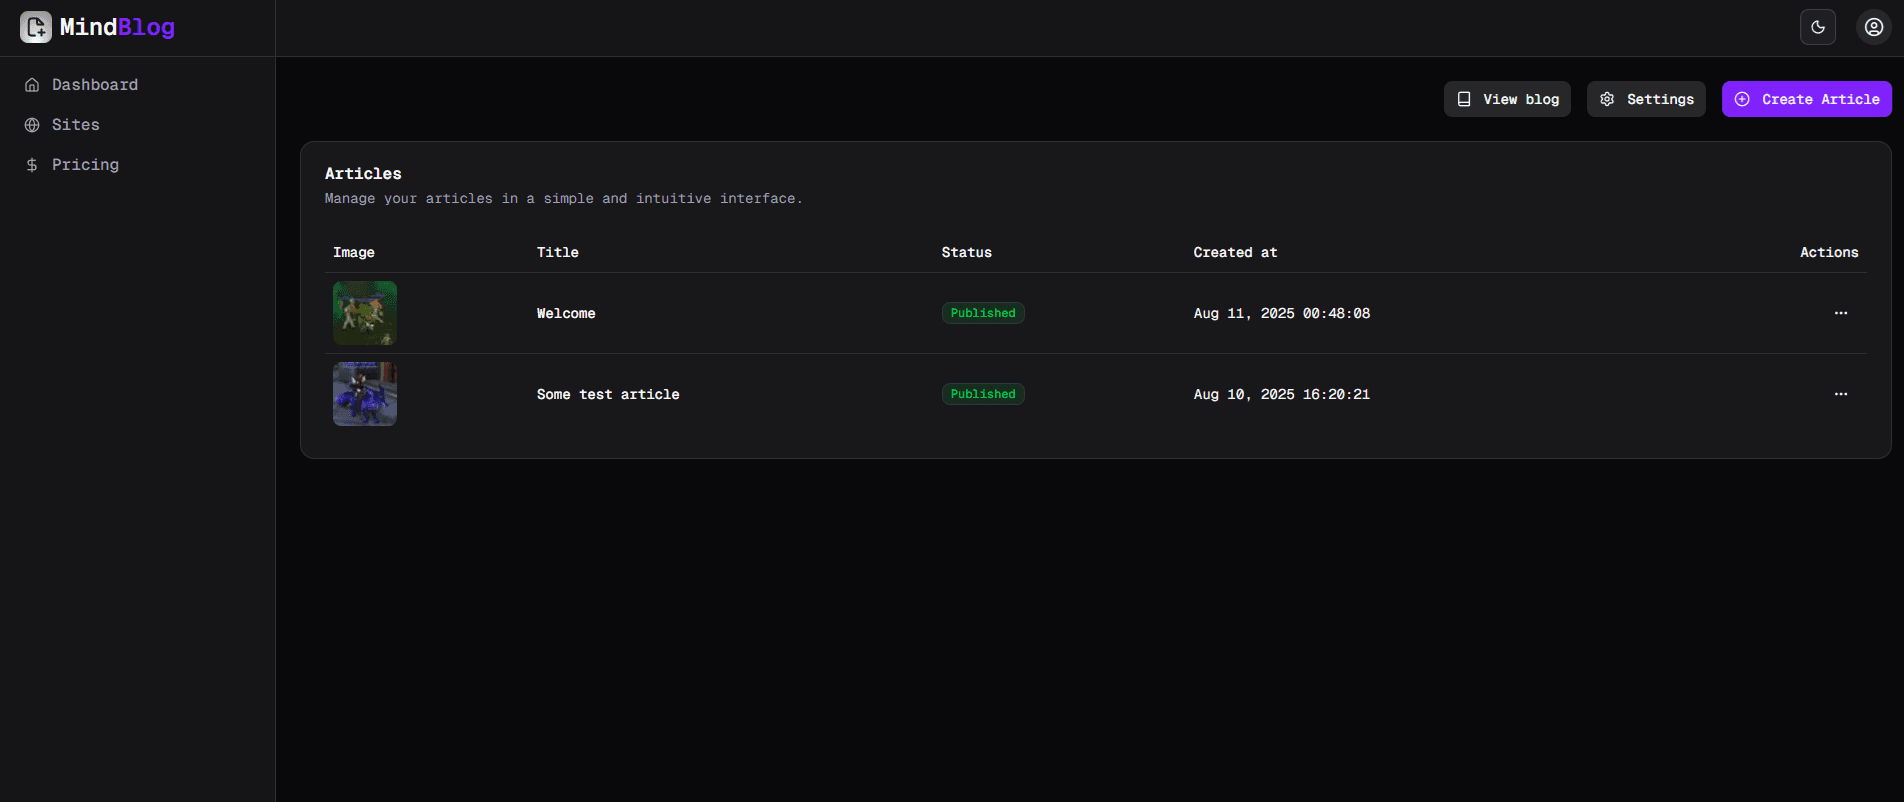Open the Settings button

[1646, 99]
